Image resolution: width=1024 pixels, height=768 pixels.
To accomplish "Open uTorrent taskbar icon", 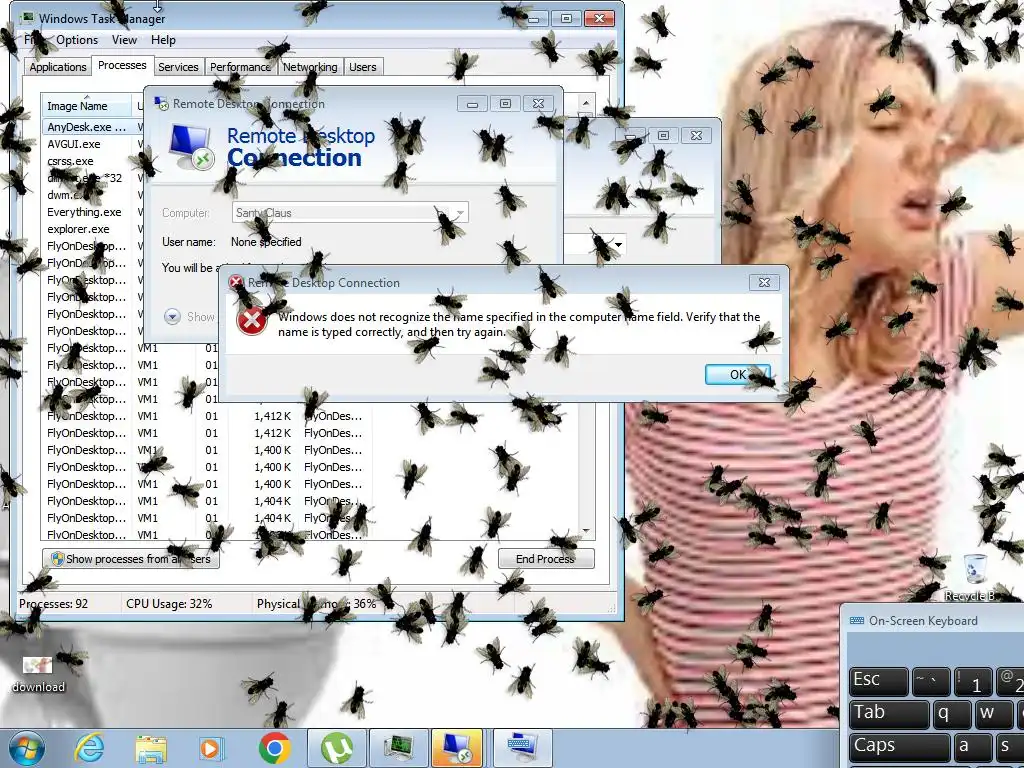I will point(336,748).
